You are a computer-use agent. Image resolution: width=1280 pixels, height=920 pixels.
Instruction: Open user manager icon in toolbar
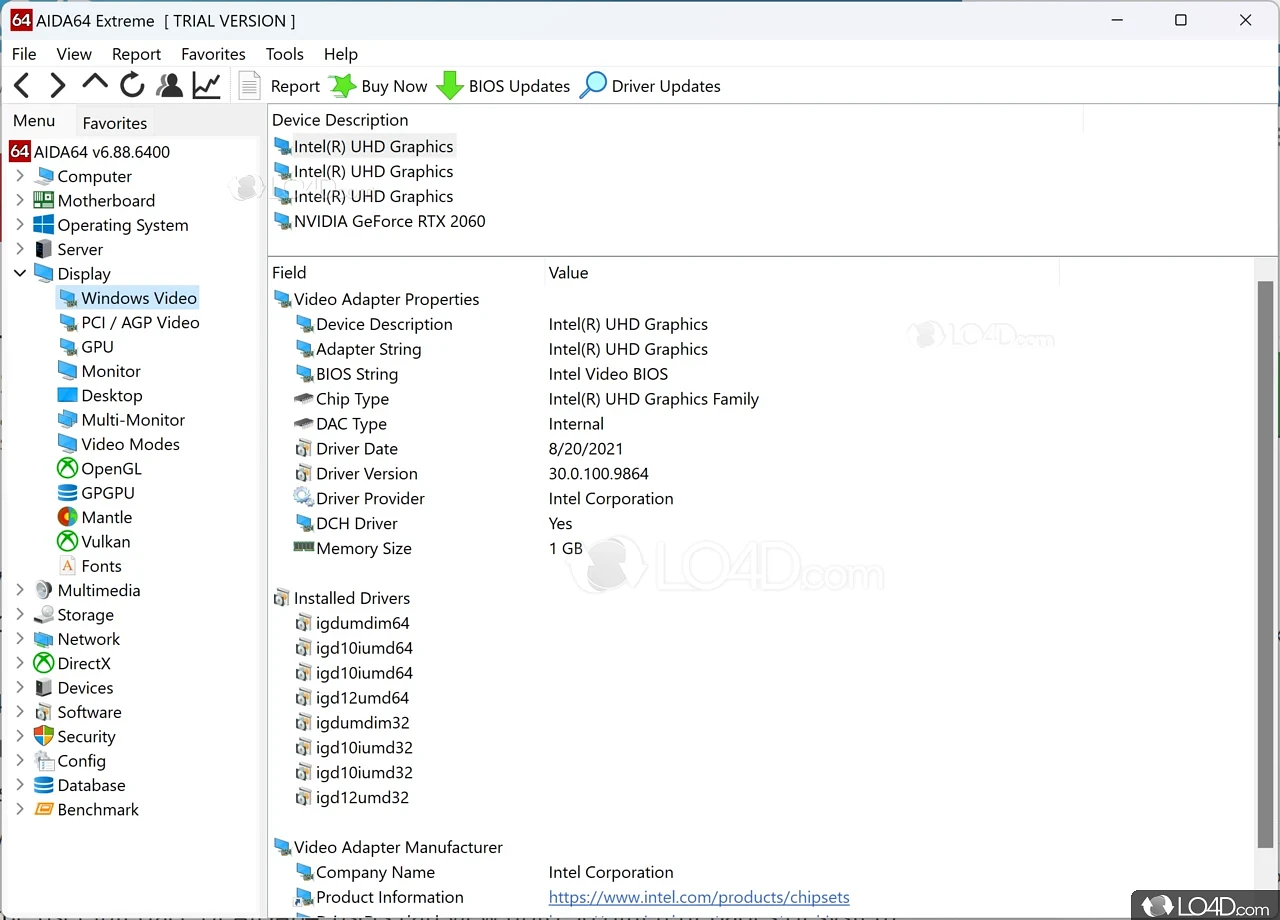coord(170,86)
